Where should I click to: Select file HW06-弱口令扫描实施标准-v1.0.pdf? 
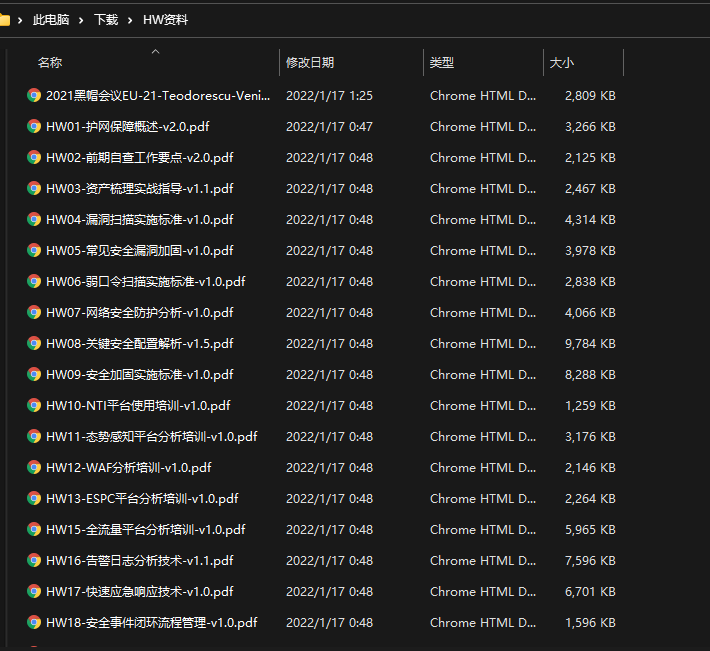click(146, 282)
